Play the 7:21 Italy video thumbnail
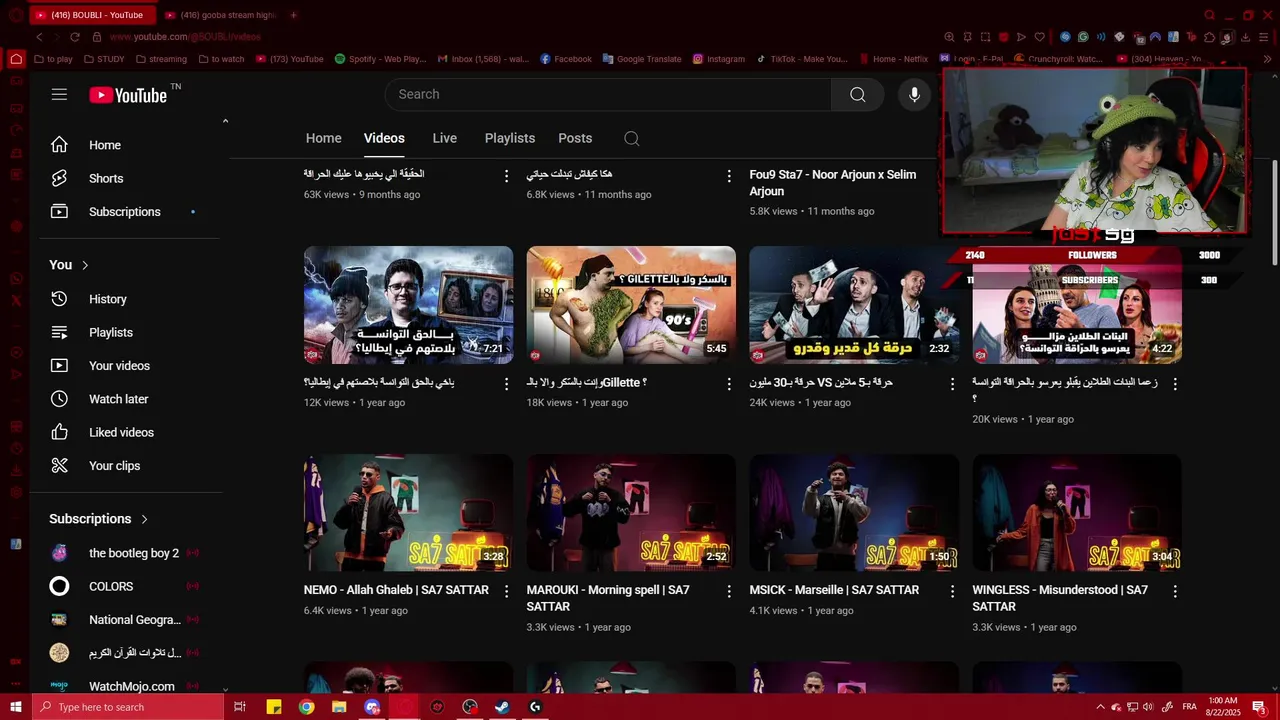This screenshot has height=720, width=1280. pos(408,305)
